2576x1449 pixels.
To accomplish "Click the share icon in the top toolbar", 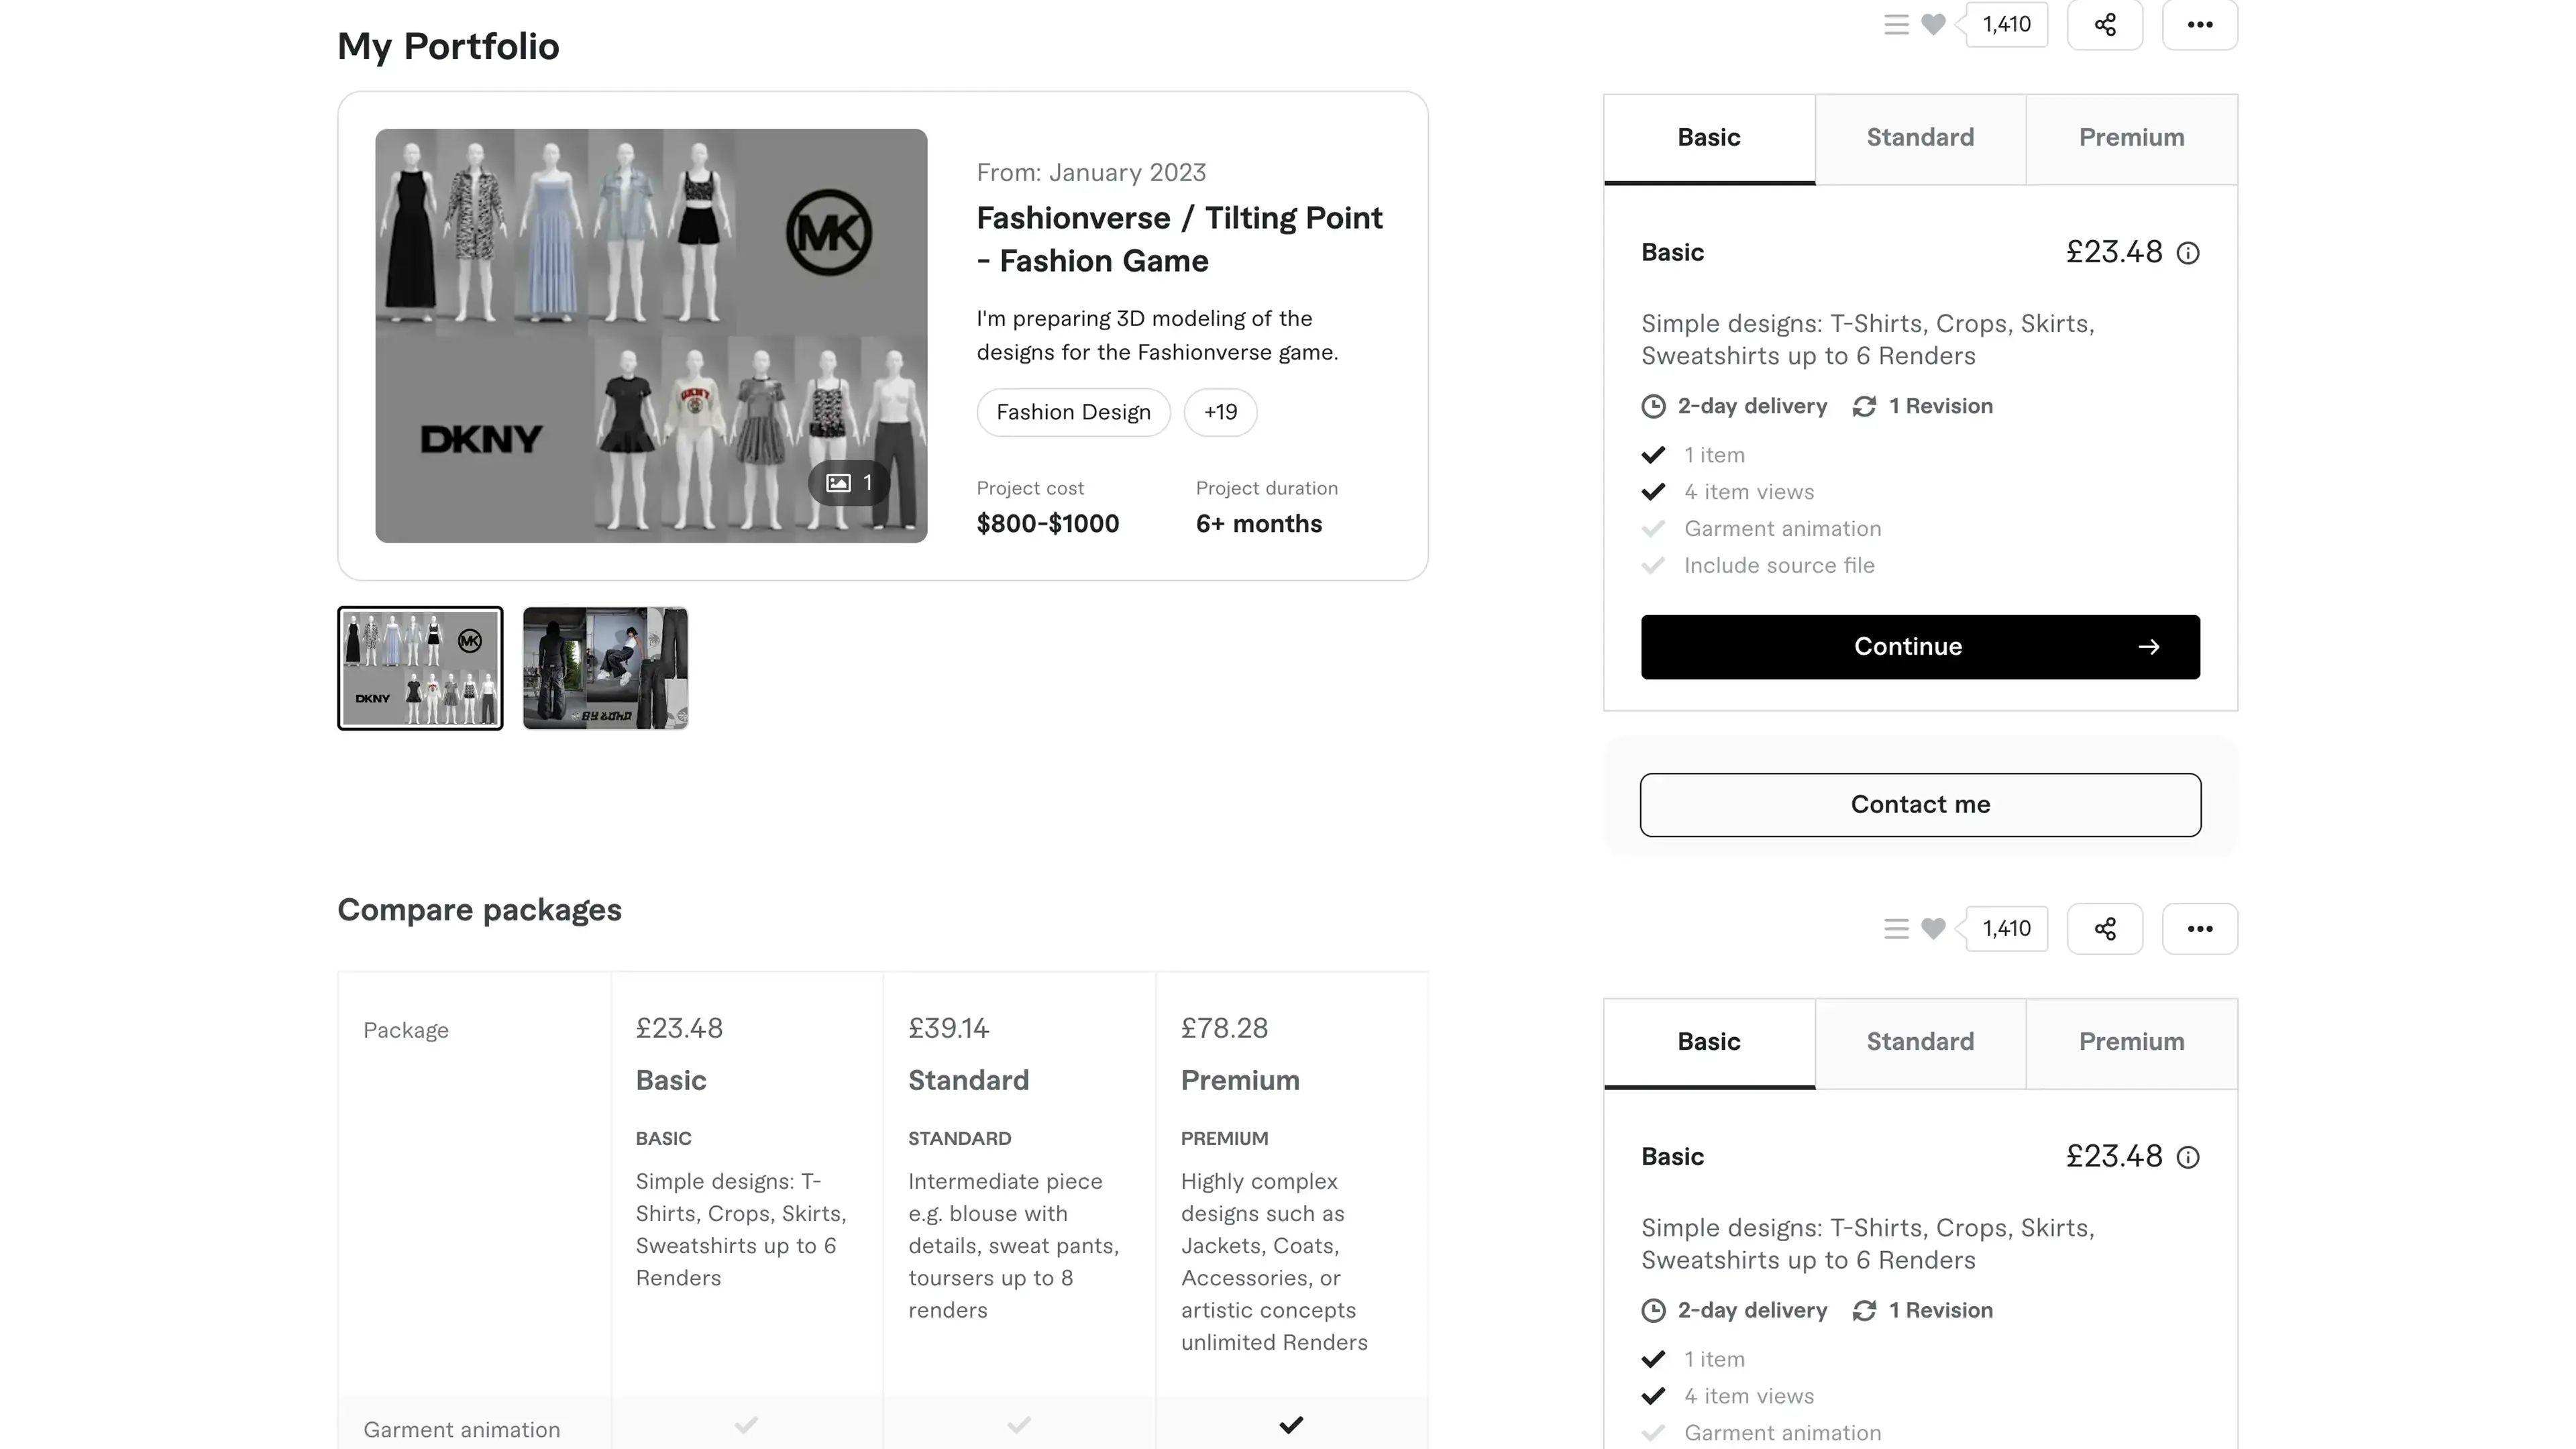I will (x=2104, y=25).
